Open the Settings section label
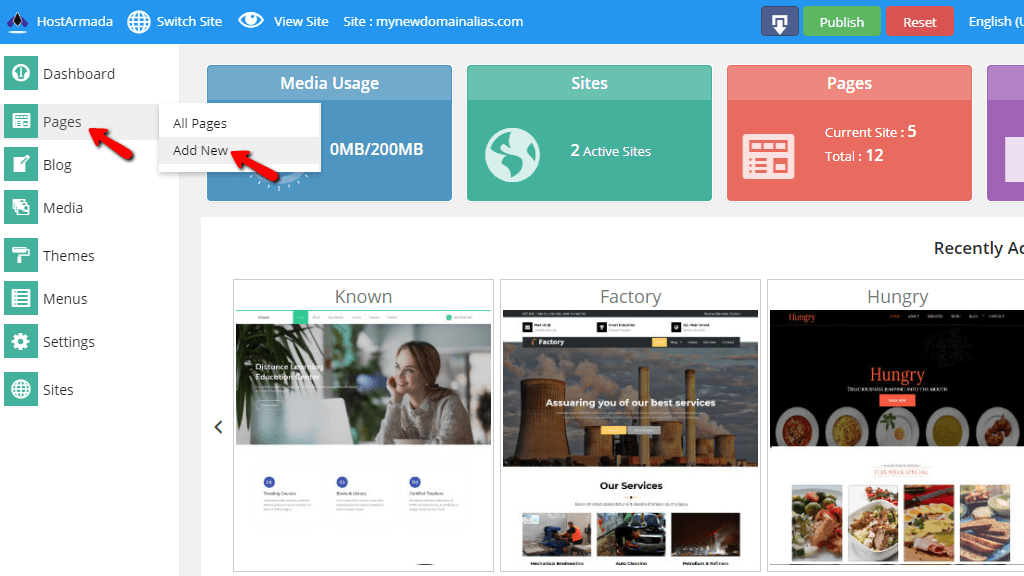Viewport: 1024px width, 576px height. 69,342
